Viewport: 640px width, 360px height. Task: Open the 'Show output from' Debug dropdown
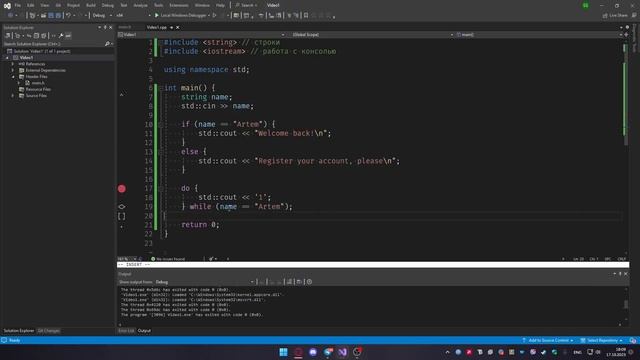(204, 282)
